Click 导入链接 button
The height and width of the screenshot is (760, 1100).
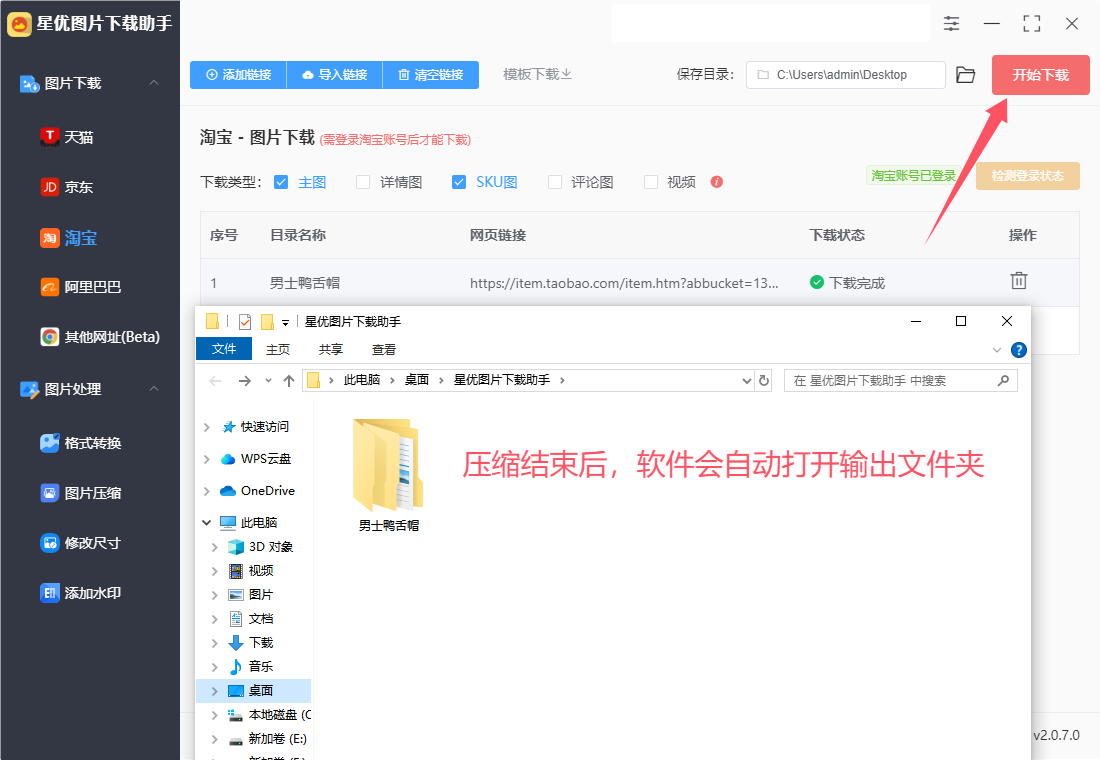pos(335,74)
